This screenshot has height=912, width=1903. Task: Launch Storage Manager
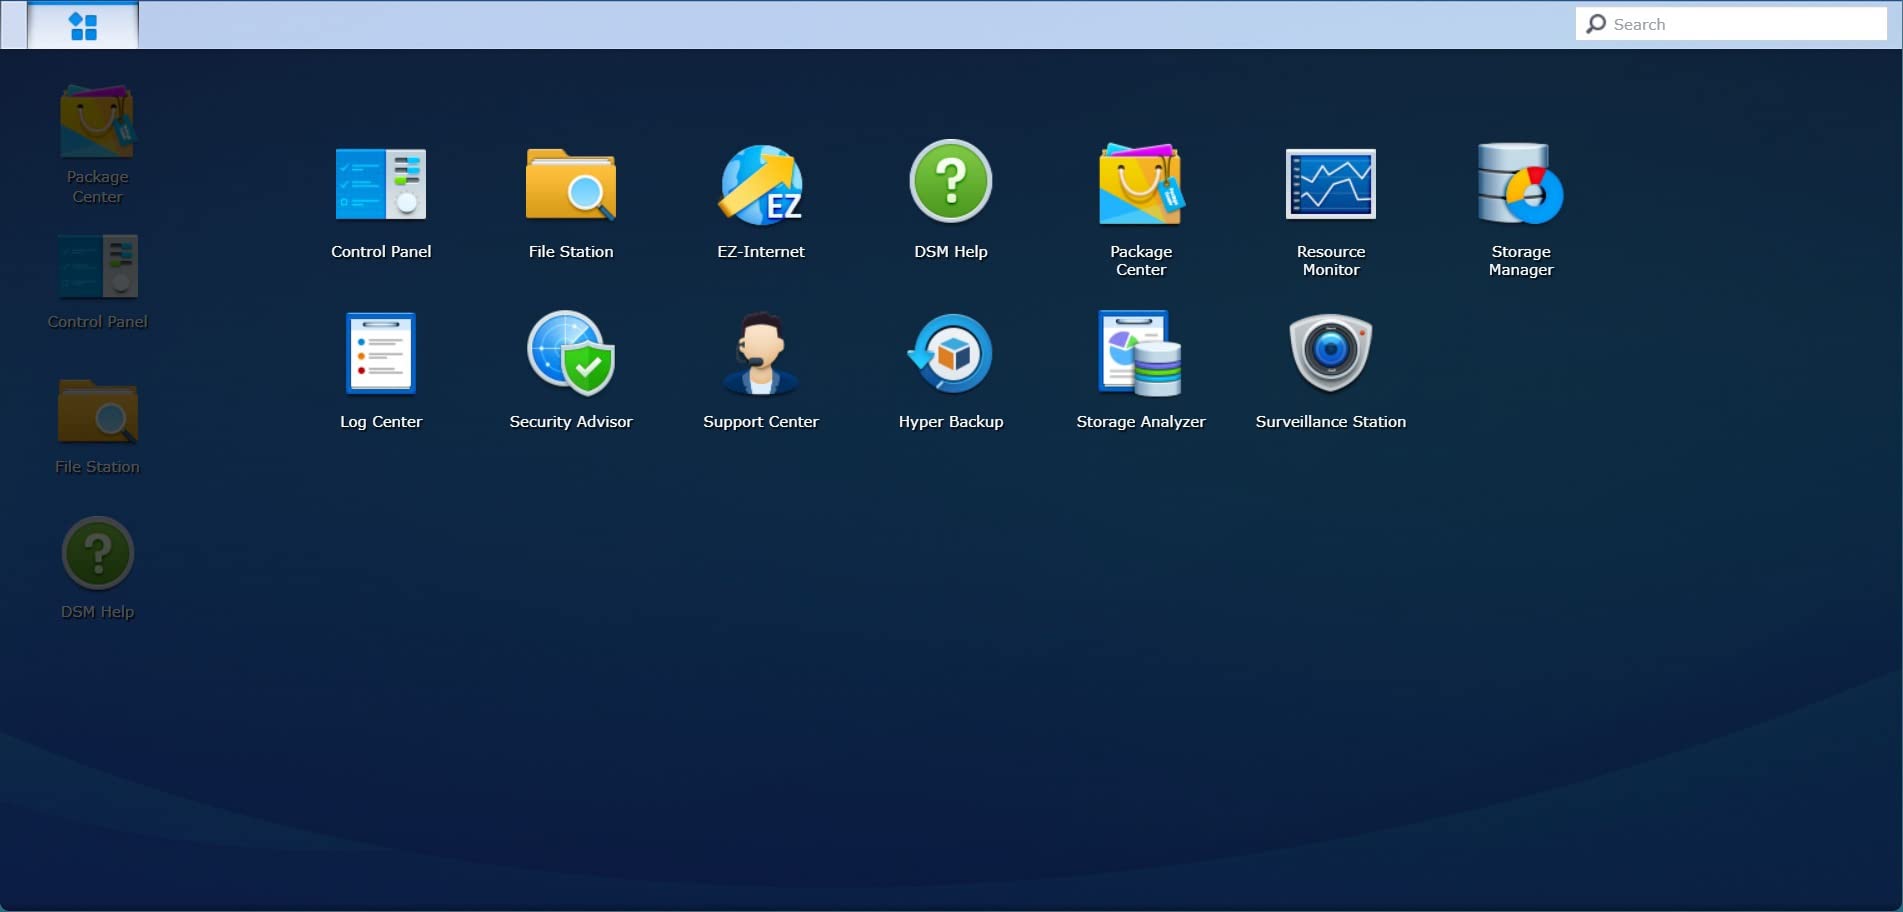1520,185
